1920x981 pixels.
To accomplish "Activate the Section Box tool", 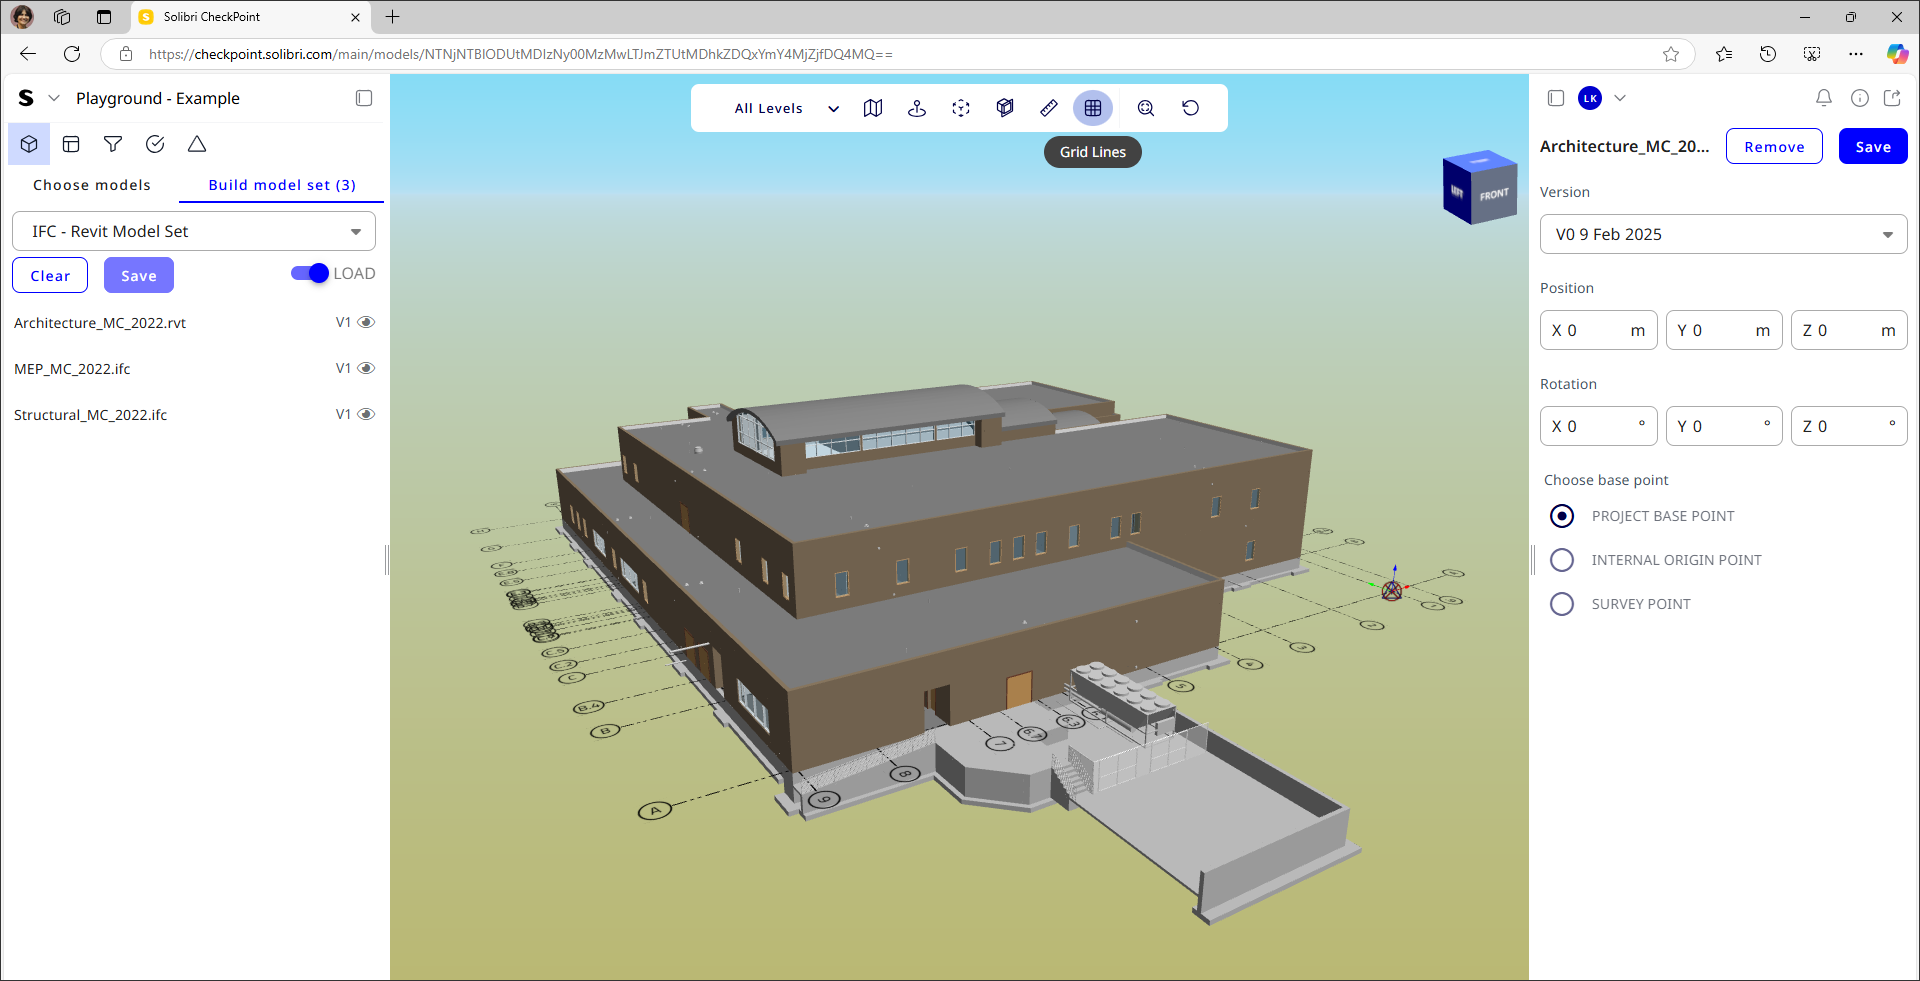I will pos(1005,108).
